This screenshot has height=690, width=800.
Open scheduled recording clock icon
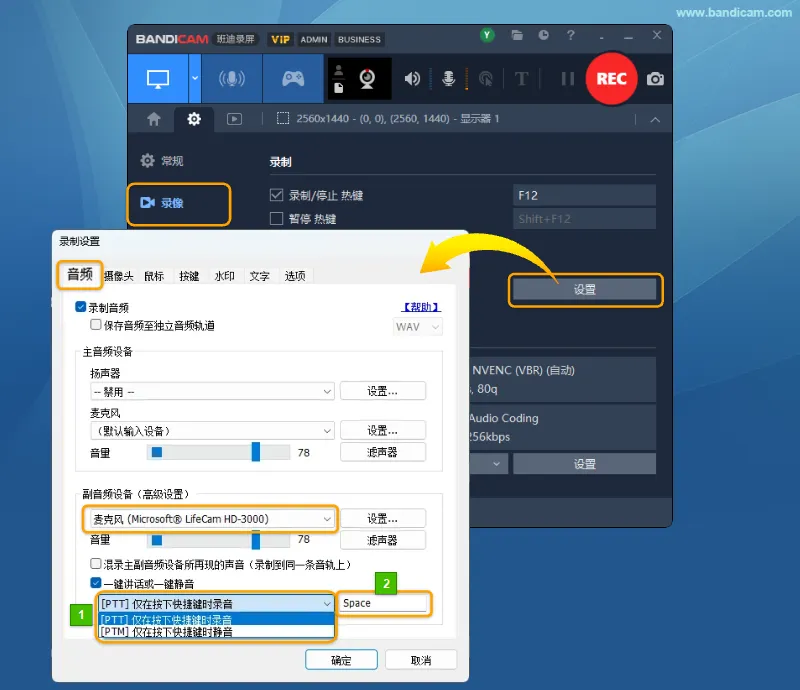point(543,35)
